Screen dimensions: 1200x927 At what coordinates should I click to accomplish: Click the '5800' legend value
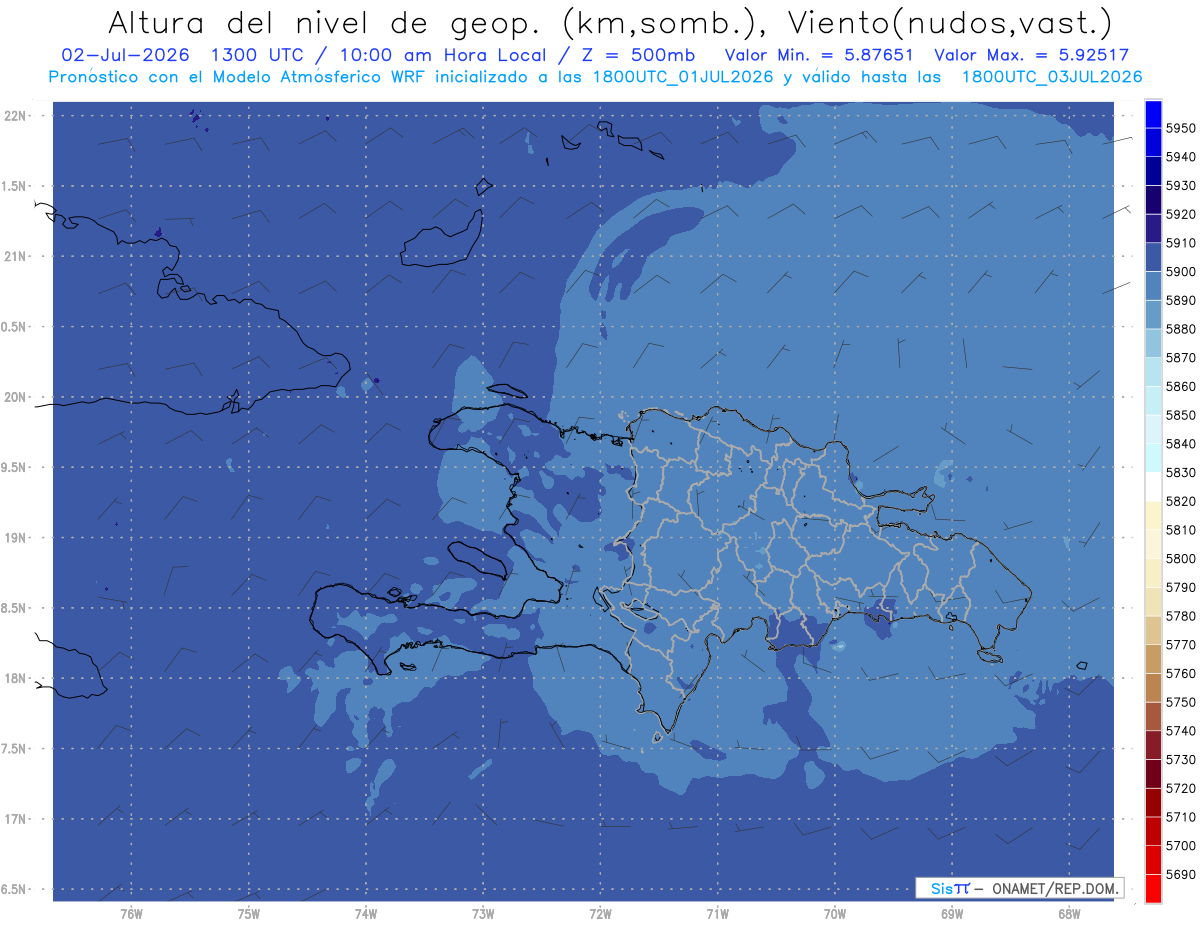coord(1180,559)
